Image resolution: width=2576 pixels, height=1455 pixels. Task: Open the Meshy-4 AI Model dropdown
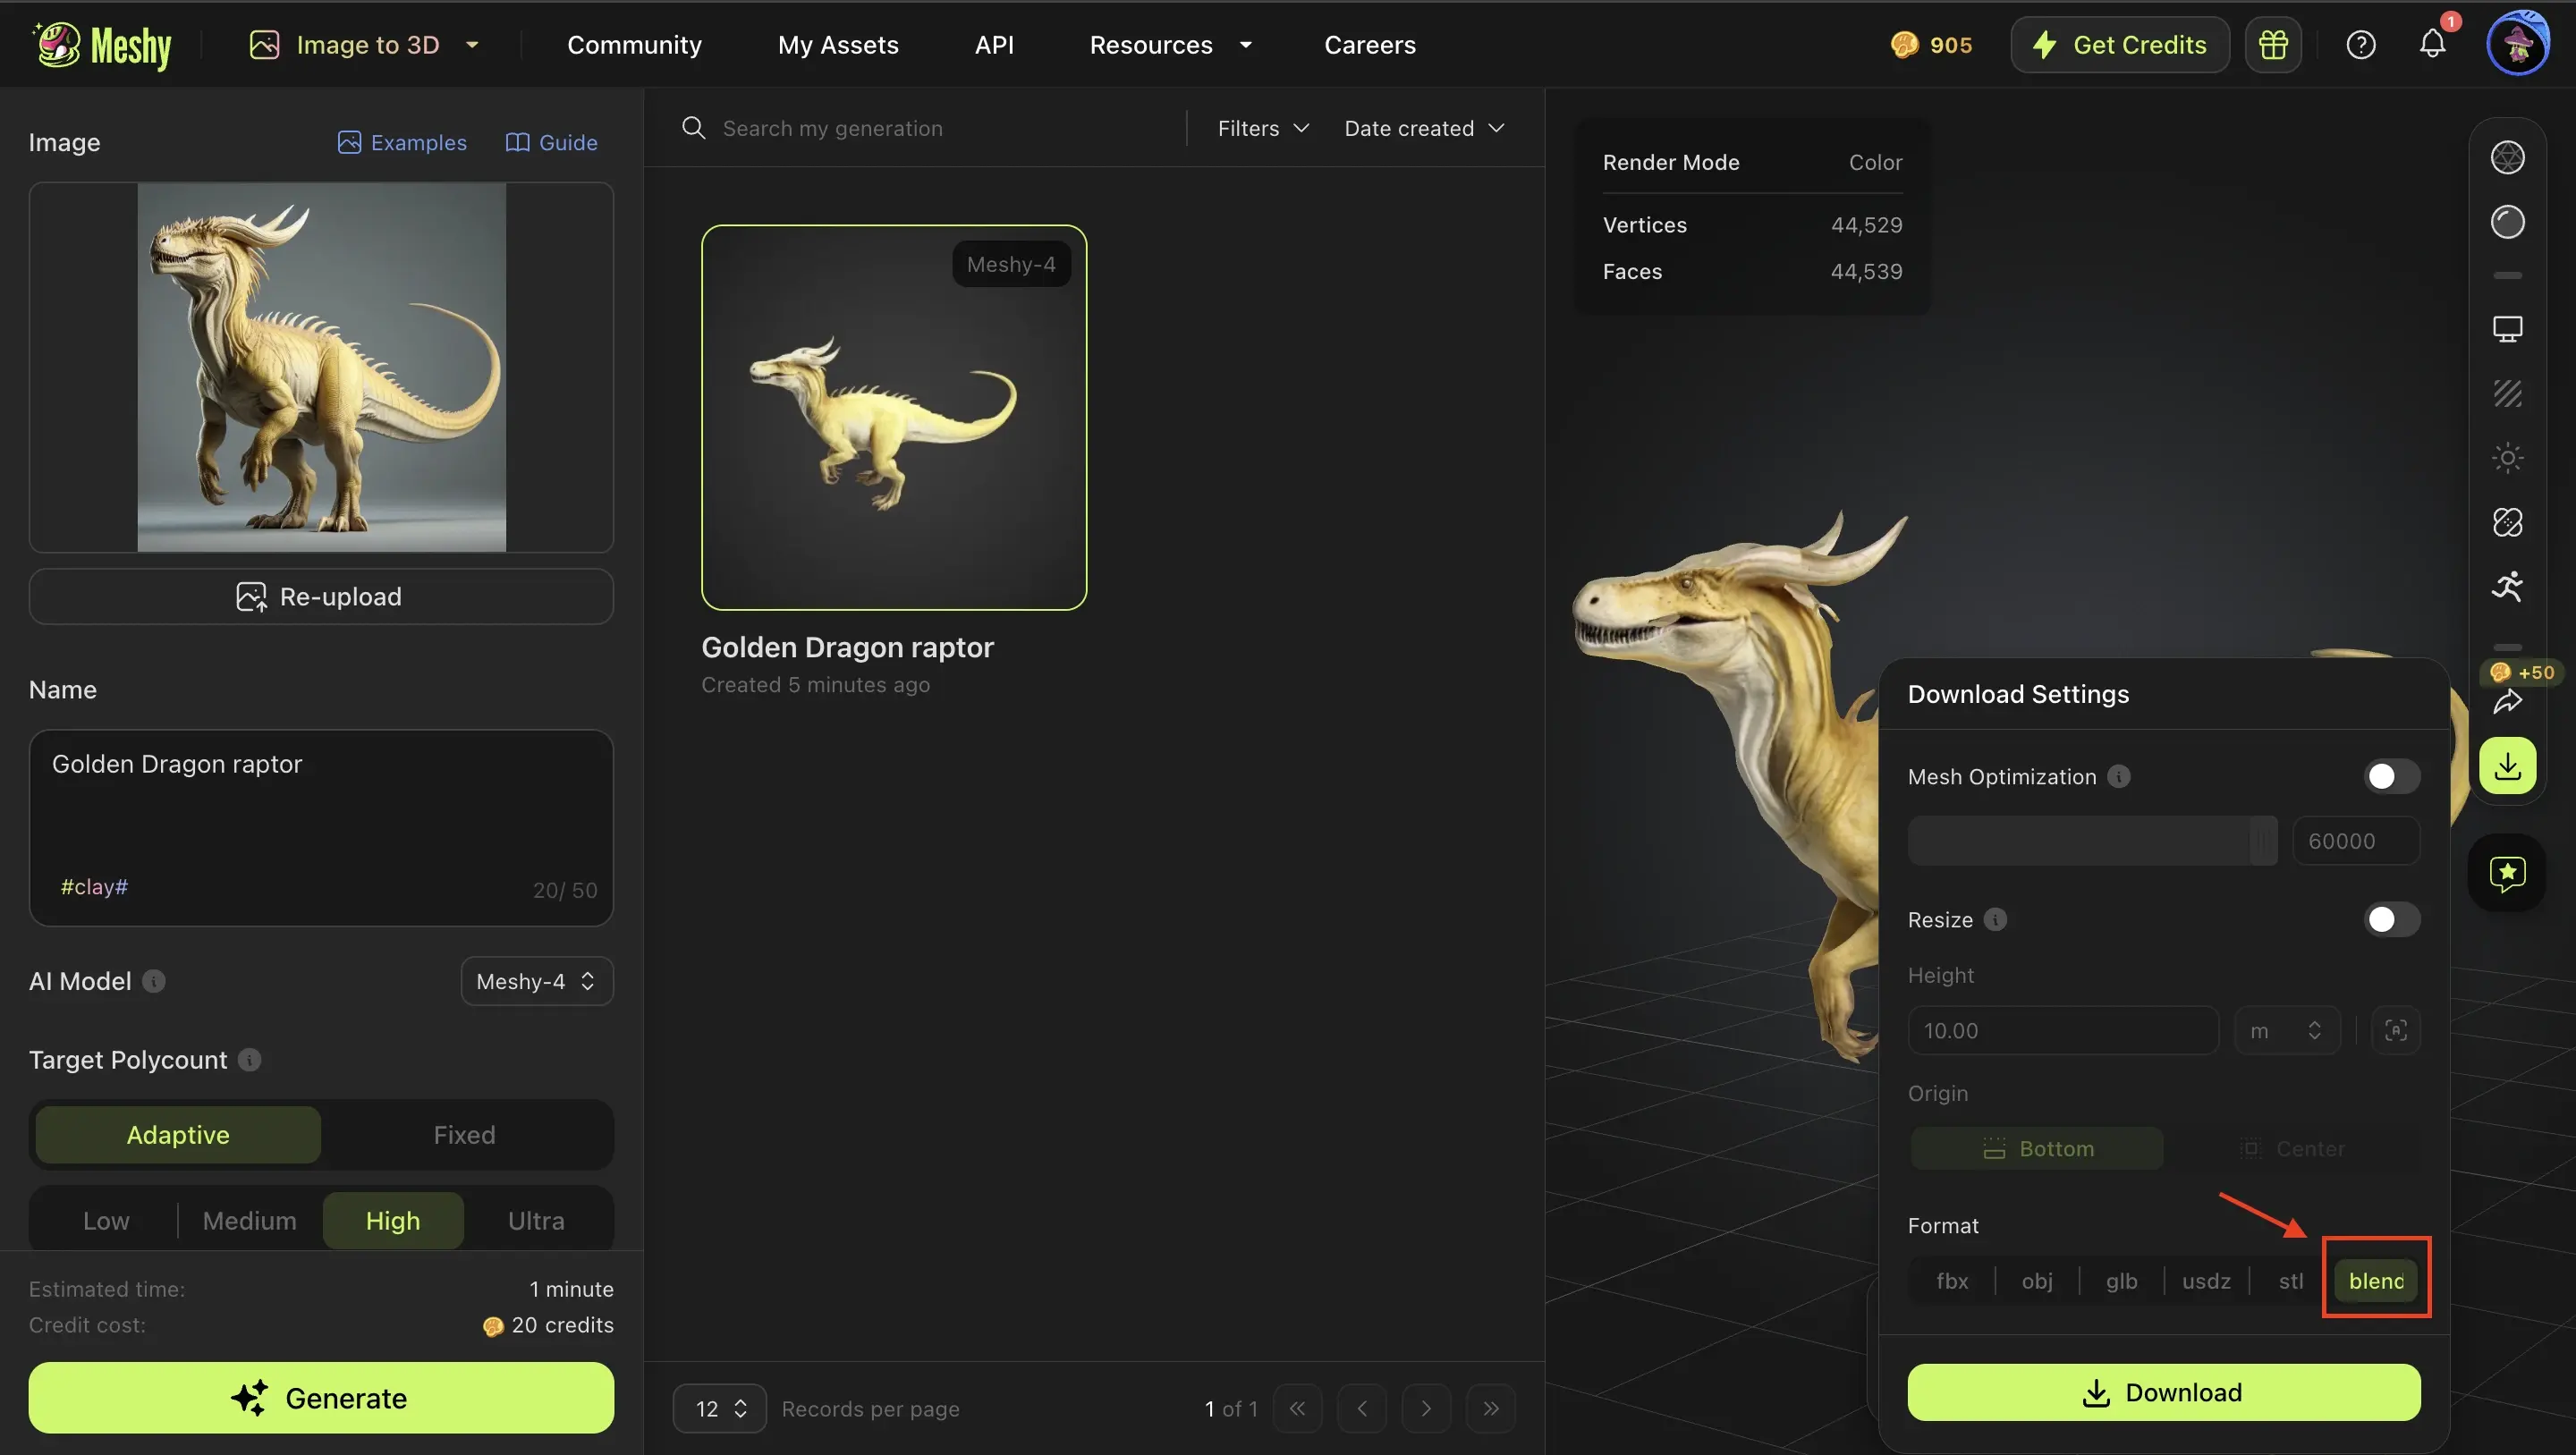[536, 981]
